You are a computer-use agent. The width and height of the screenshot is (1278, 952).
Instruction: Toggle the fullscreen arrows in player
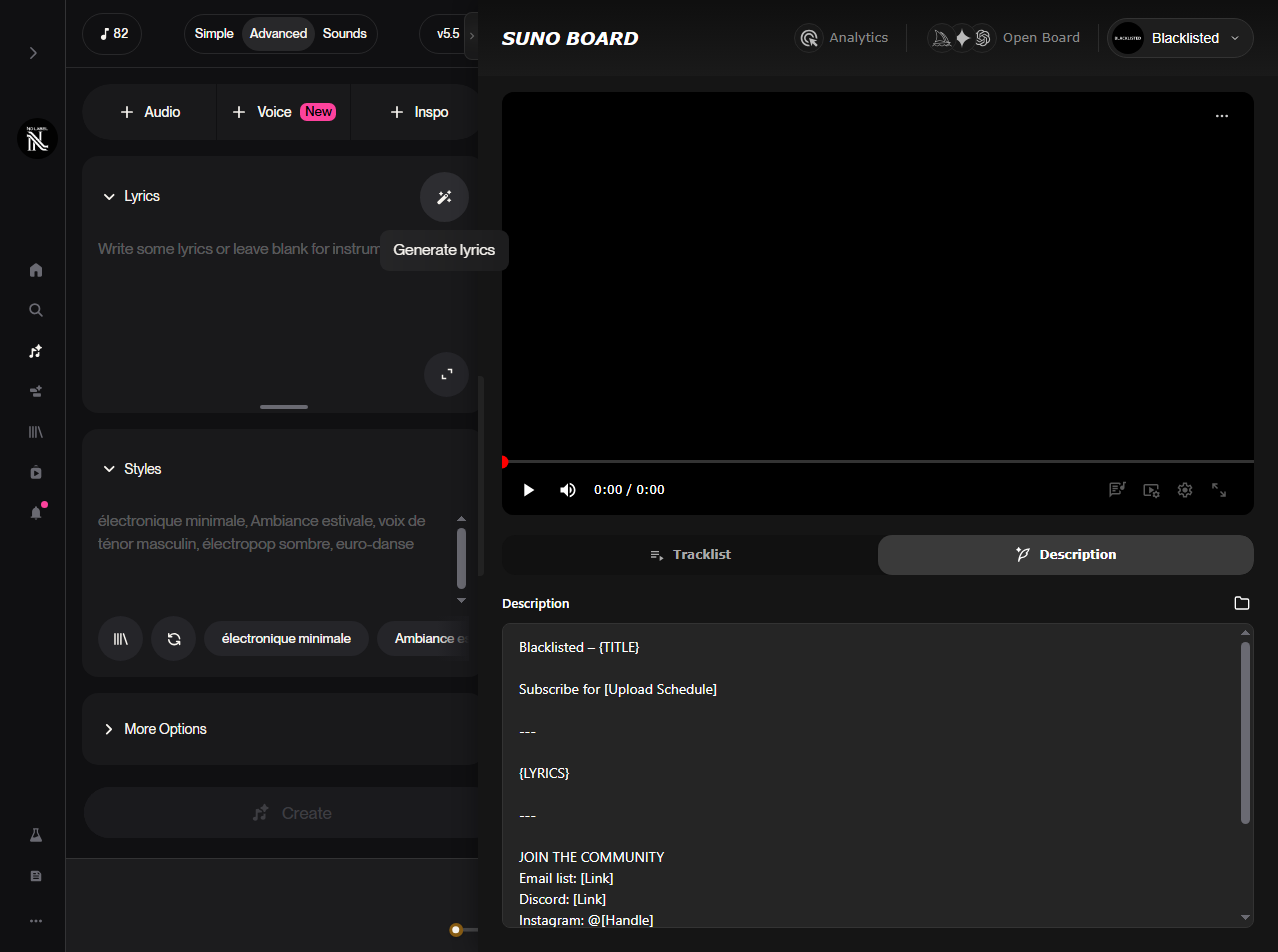pyautogui.click(x=1219, y=490)
